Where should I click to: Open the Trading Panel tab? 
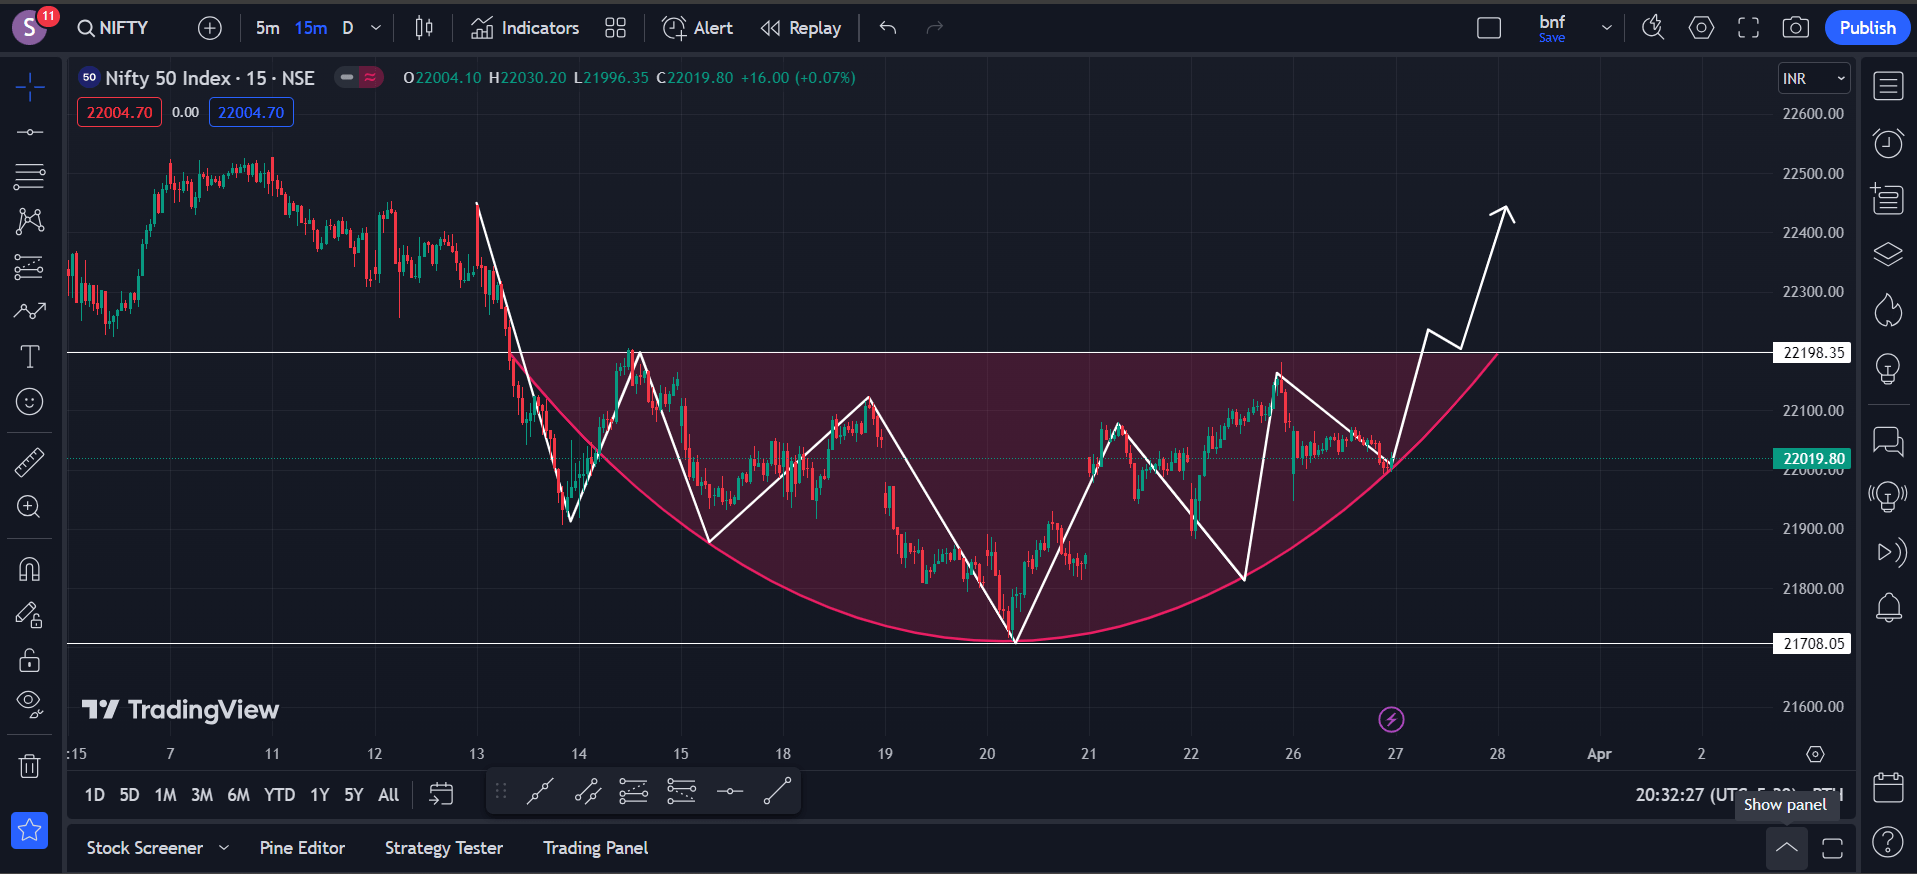pyautogui.click(x=596, y=848)
